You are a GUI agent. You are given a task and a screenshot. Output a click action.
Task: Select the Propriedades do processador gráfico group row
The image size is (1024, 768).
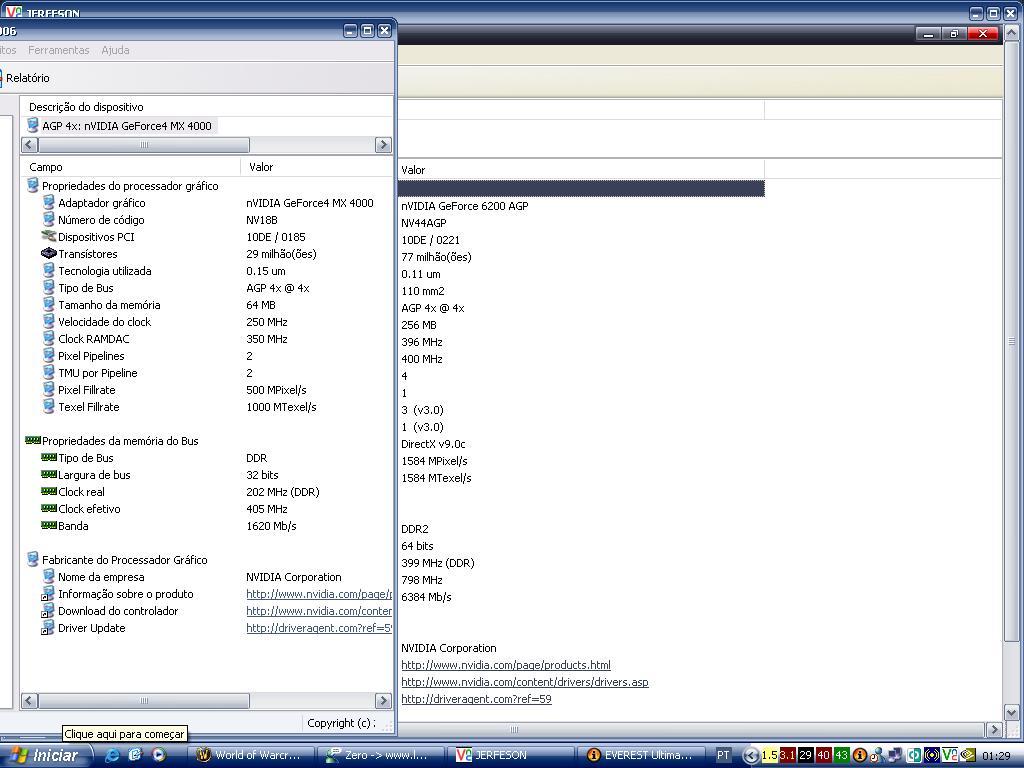click(130, 185)
